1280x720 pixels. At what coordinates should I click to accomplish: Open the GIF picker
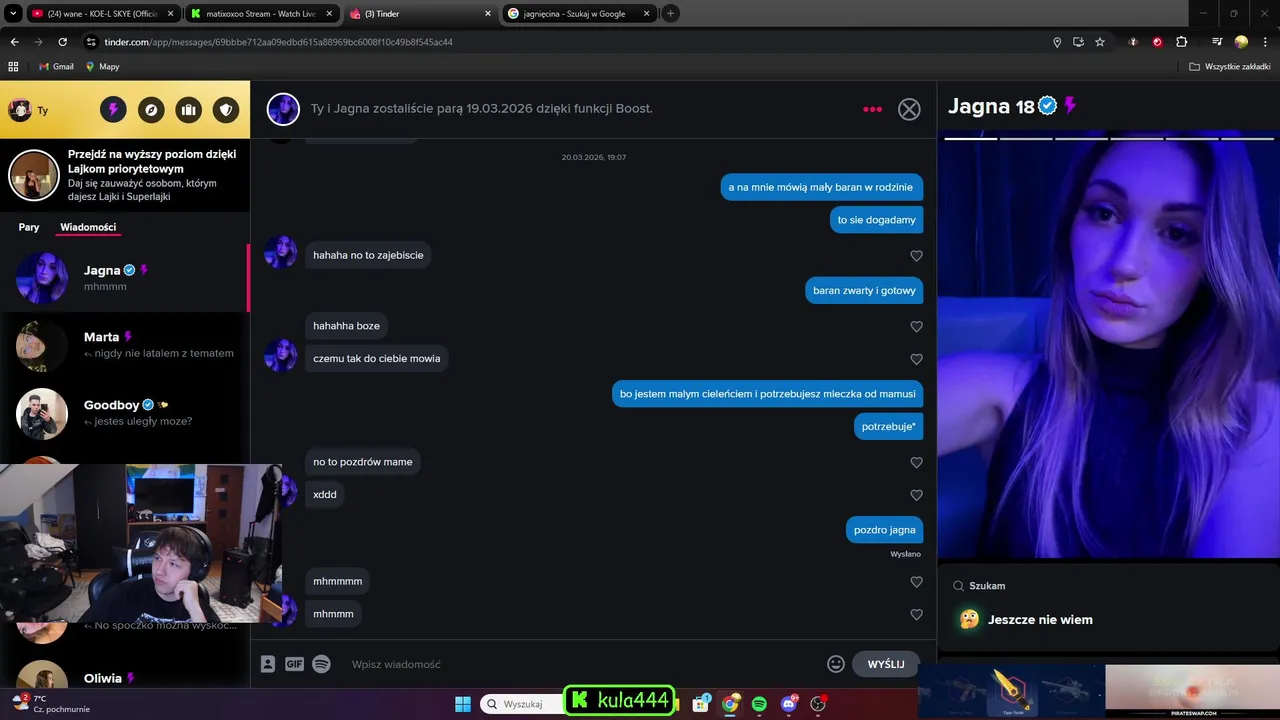tap(294, 664)
